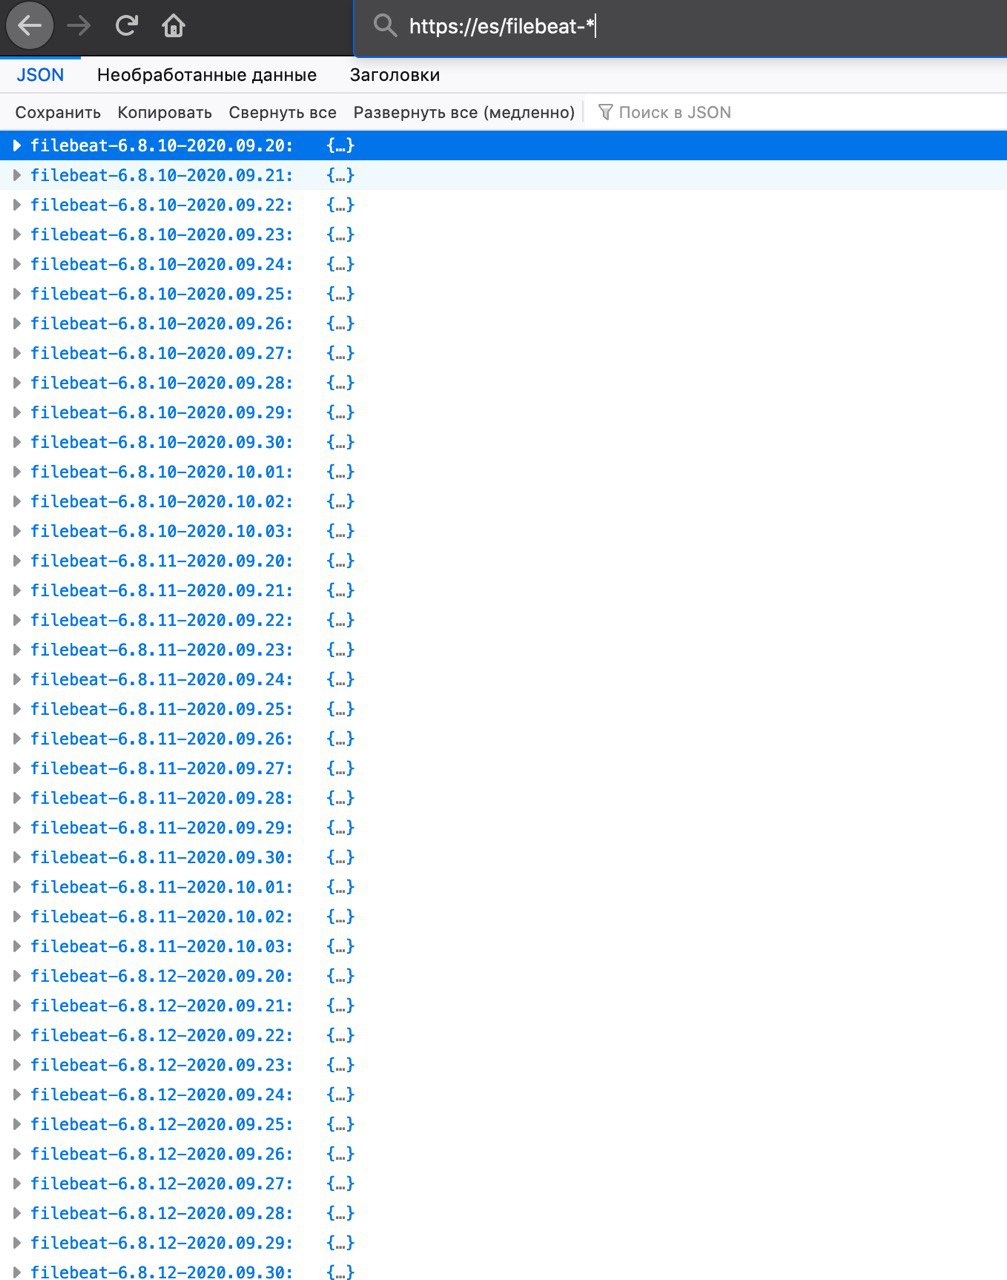Click {…} value of filebeat-6.8.12-2020.09.20

[x=341, y=976]
